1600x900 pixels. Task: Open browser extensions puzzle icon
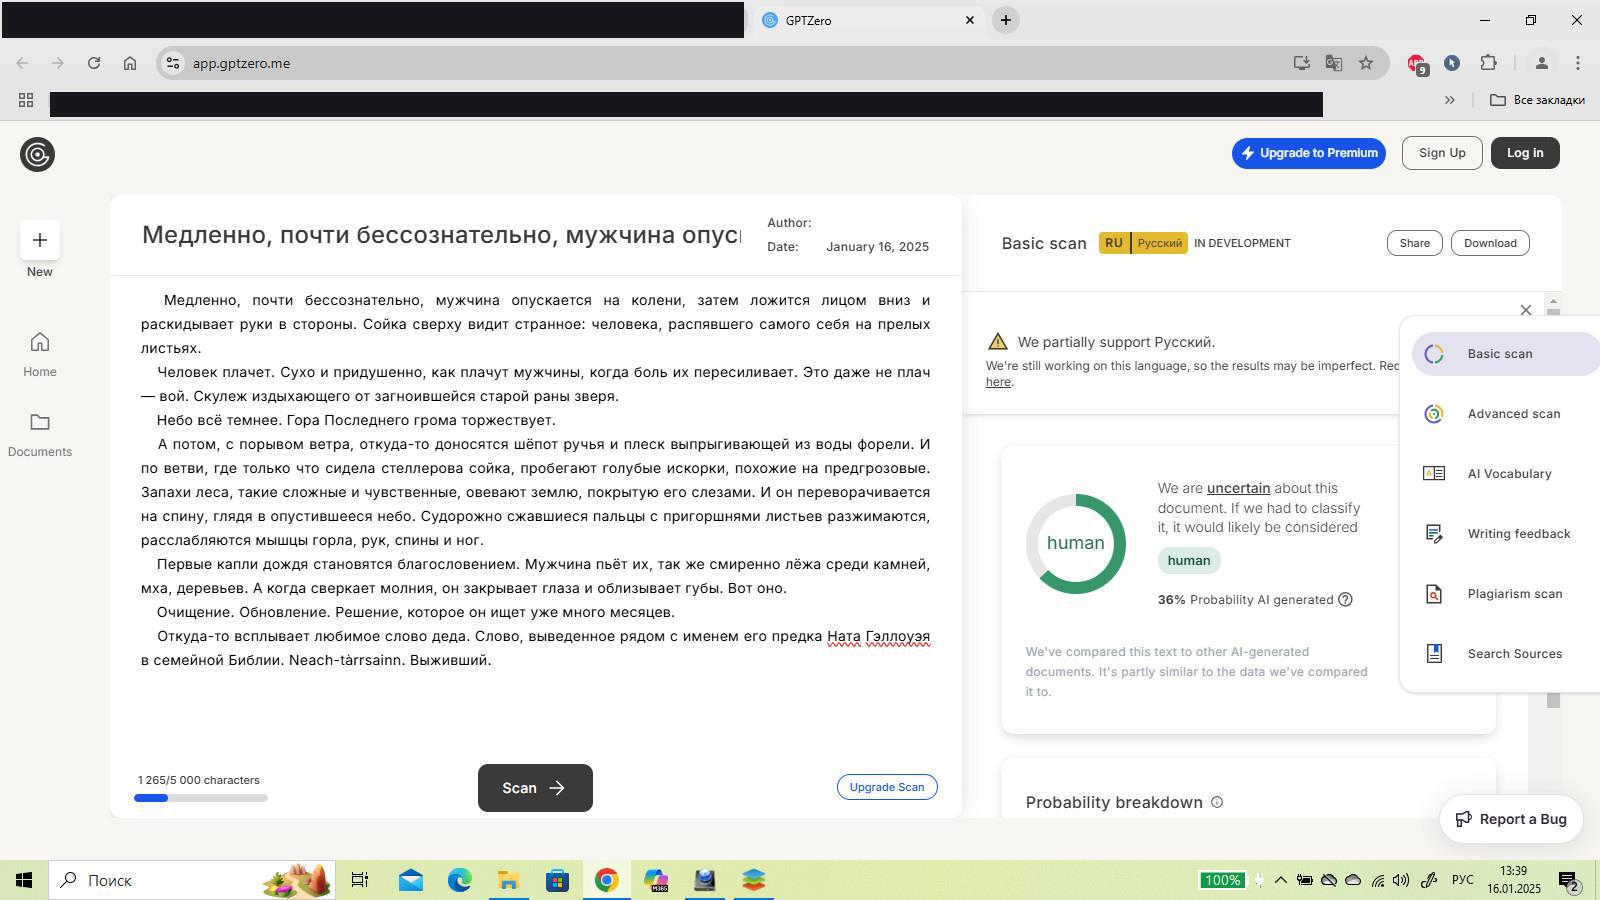pos(1489,63)
